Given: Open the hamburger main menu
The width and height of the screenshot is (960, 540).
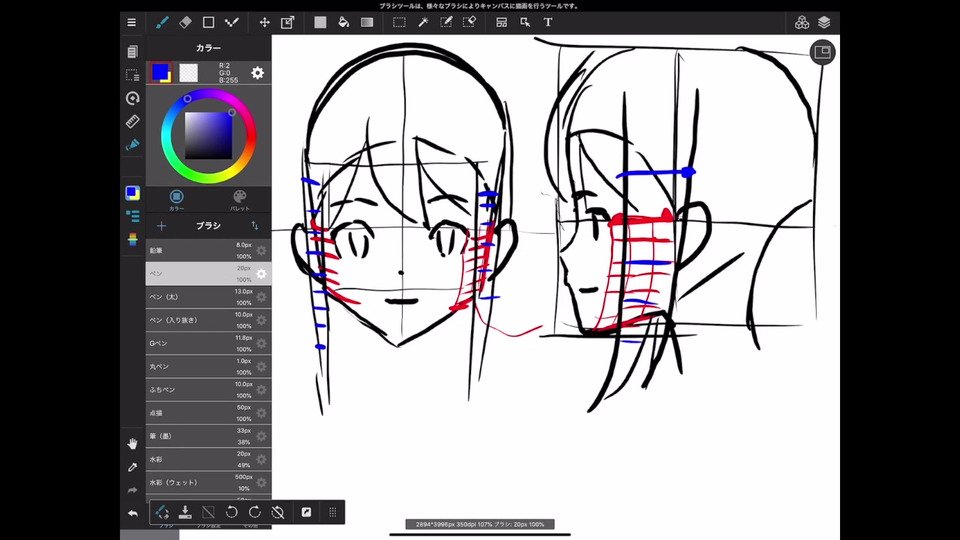Looking at the screenshot, I should point(132,22).
